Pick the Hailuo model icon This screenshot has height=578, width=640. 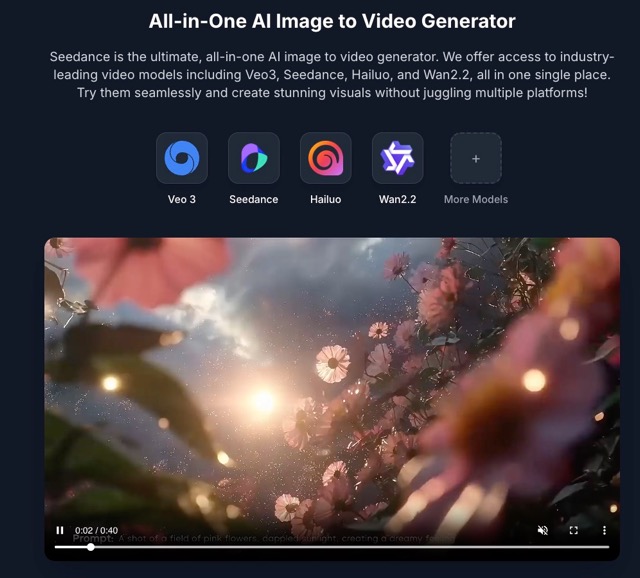point(326,158)
